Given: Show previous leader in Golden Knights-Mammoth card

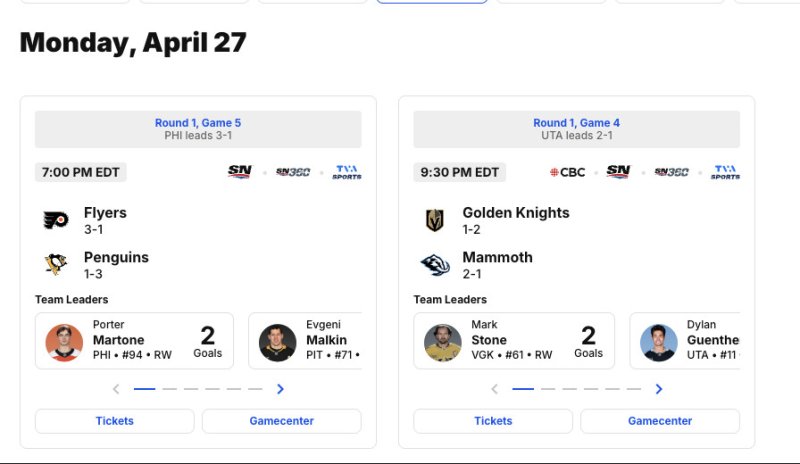Looking at the screenshot, I should [494, 389].
